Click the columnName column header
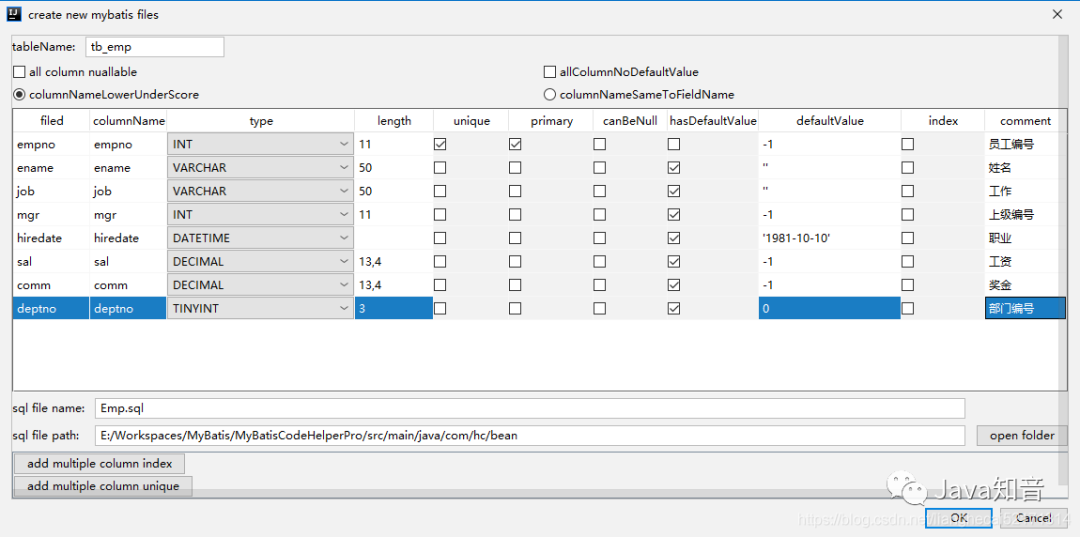The width and height of the screenshot is (1080, 537). click(x=129, y=120)
